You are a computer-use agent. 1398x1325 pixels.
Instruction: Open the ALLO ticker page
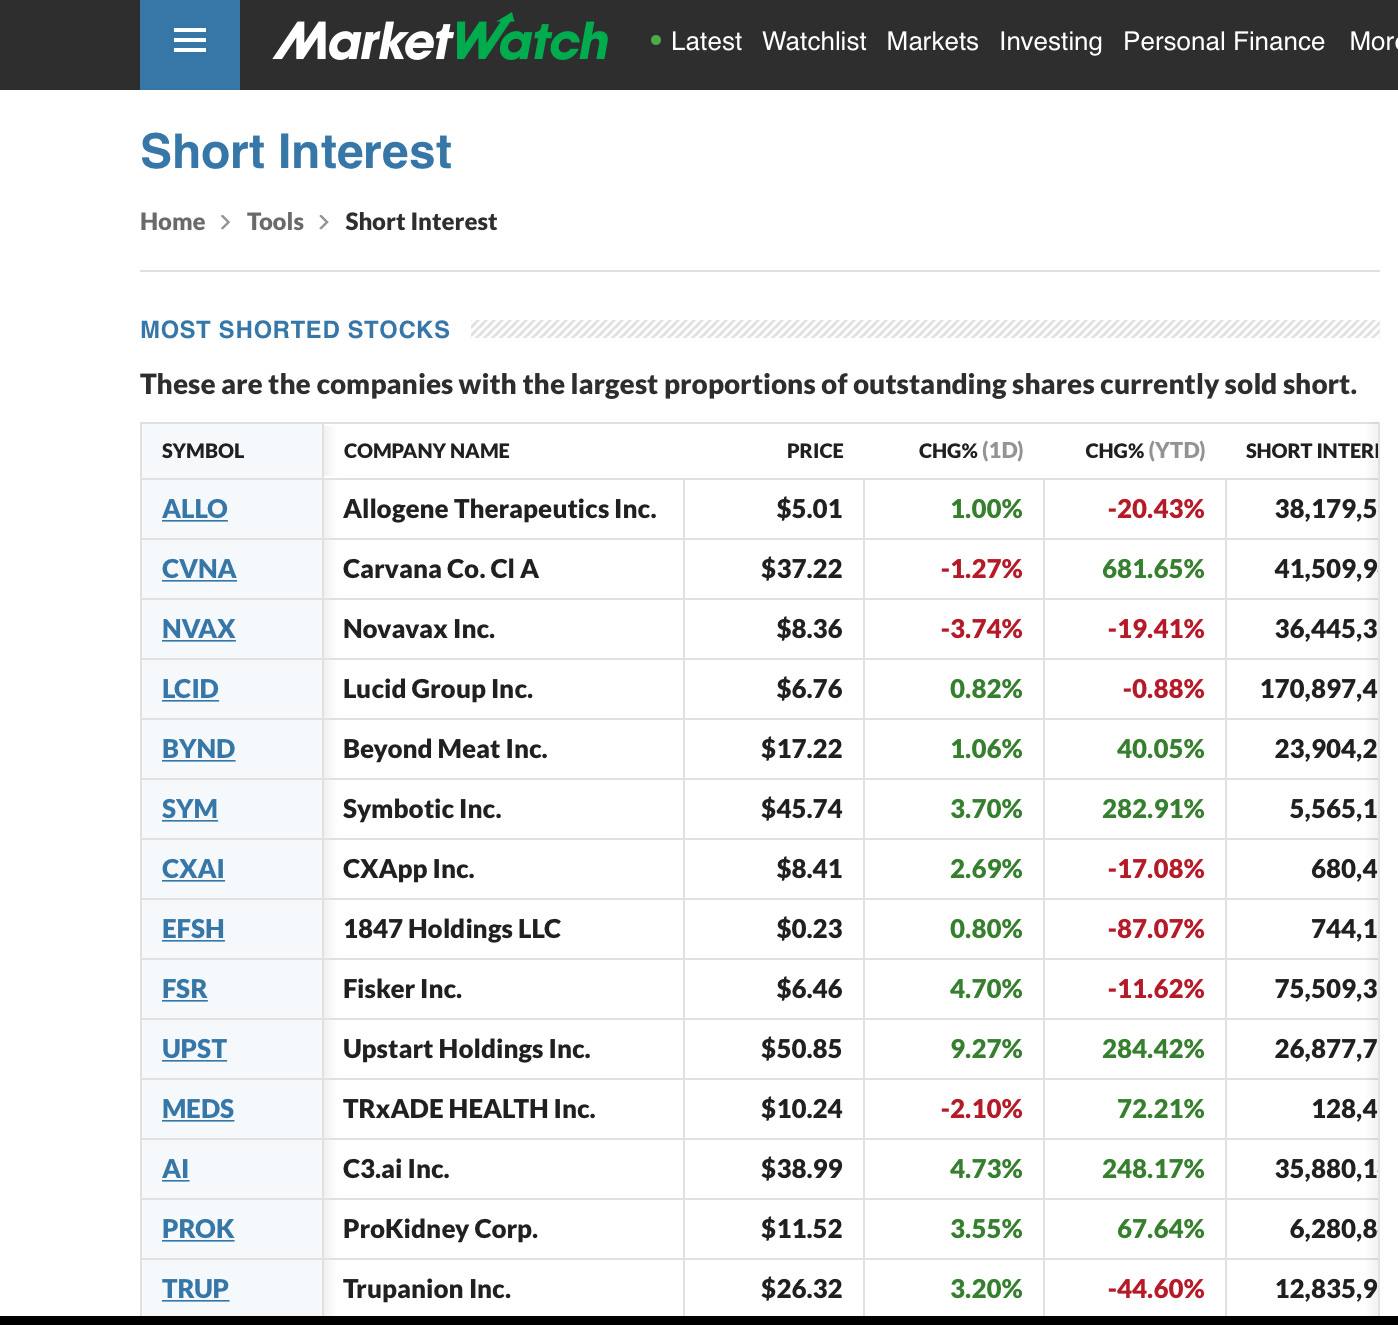(x=194, y=509)
